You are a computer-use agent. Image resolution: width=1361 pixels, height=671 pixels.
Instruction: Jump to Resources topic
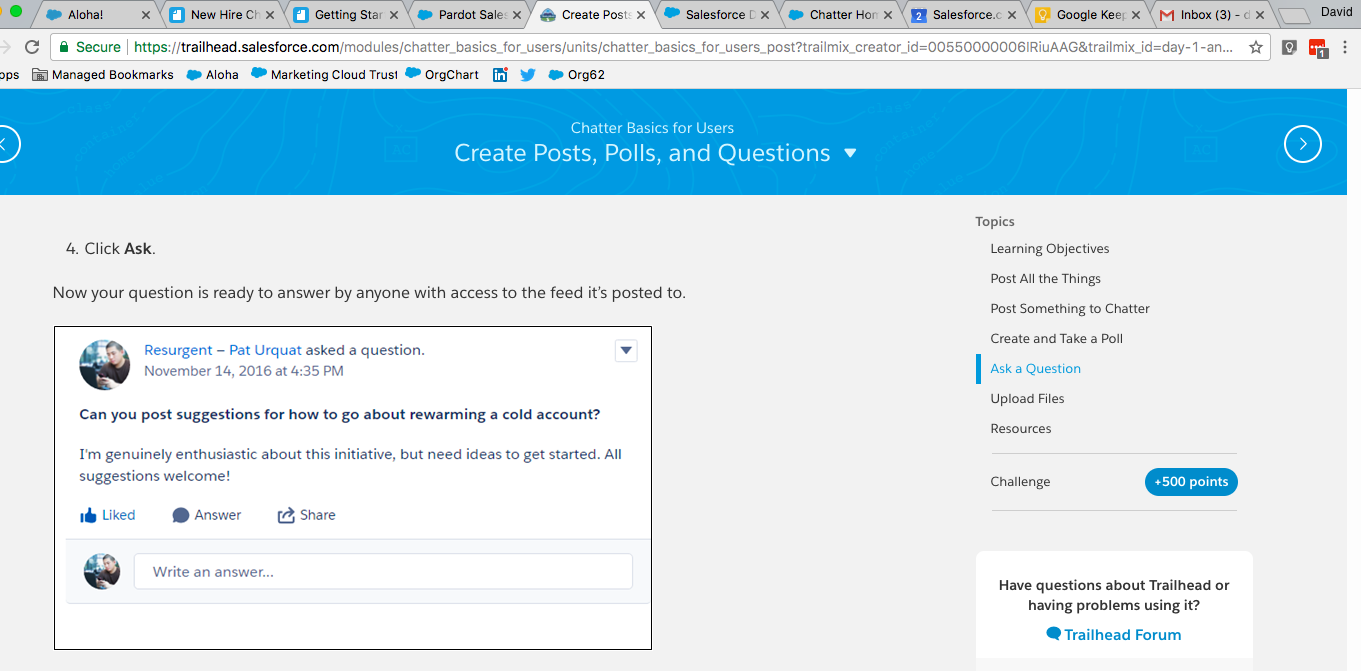(1021, 429)
